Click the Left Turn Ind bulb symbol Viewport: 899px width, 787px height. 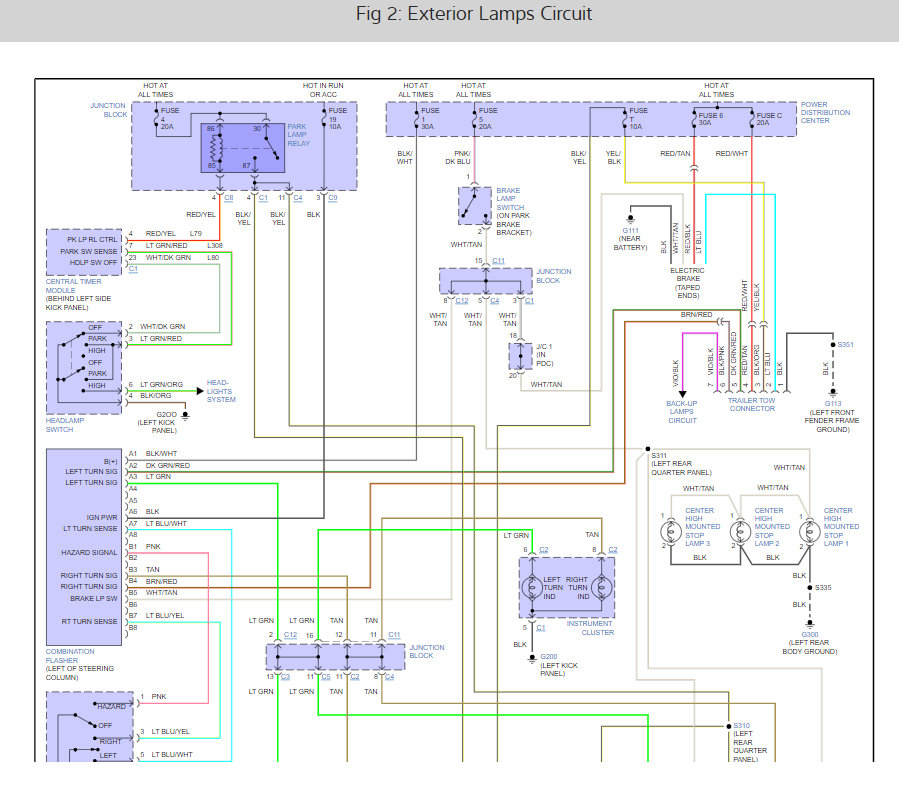pos(532,587)
